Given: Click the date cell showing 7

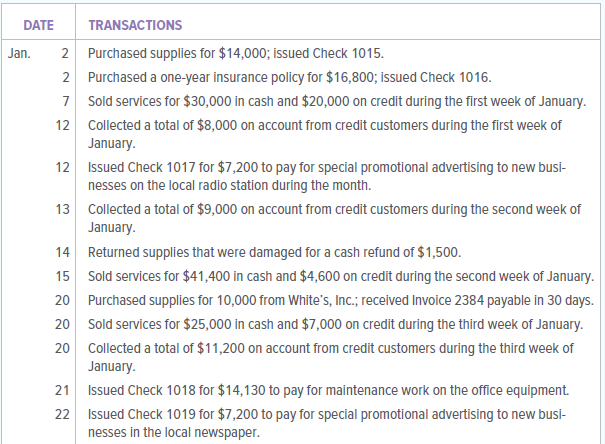Looking at the screenshot, I should pos(64,100).
